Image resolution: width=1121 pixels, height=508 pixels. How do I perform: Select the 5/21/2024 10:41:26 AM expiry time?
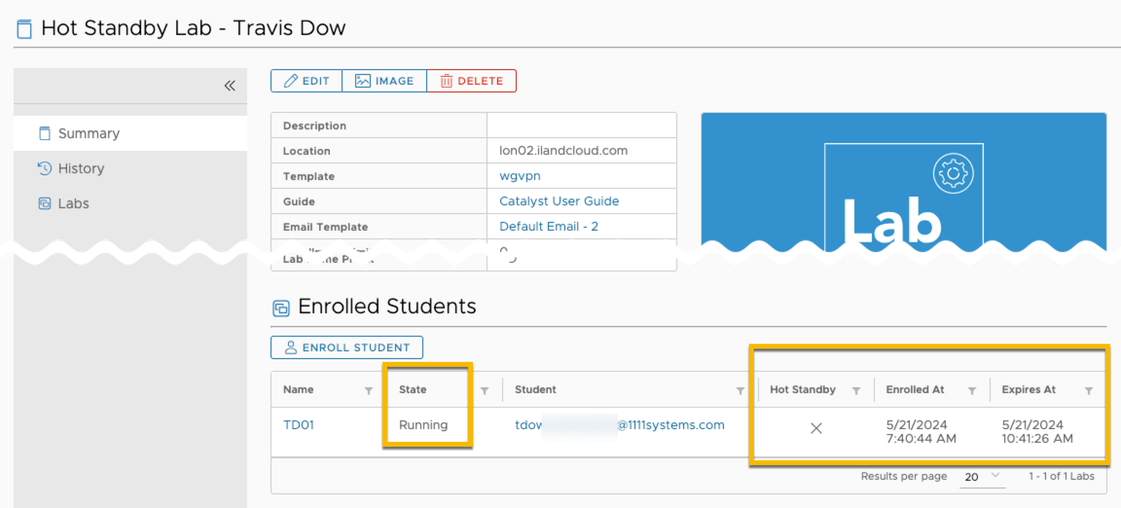pyautogui.click(x=1037, y=432)
